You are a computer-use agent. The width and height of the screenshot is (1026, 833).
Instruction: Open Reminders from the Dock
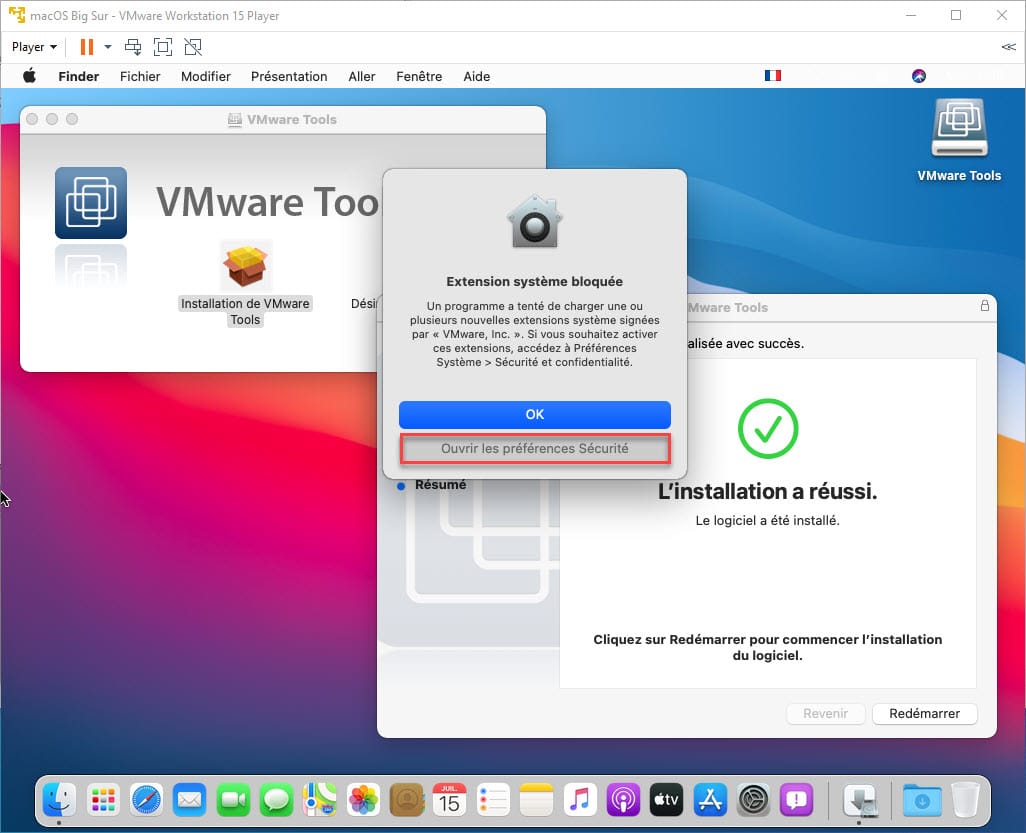(x=493, y=800)
